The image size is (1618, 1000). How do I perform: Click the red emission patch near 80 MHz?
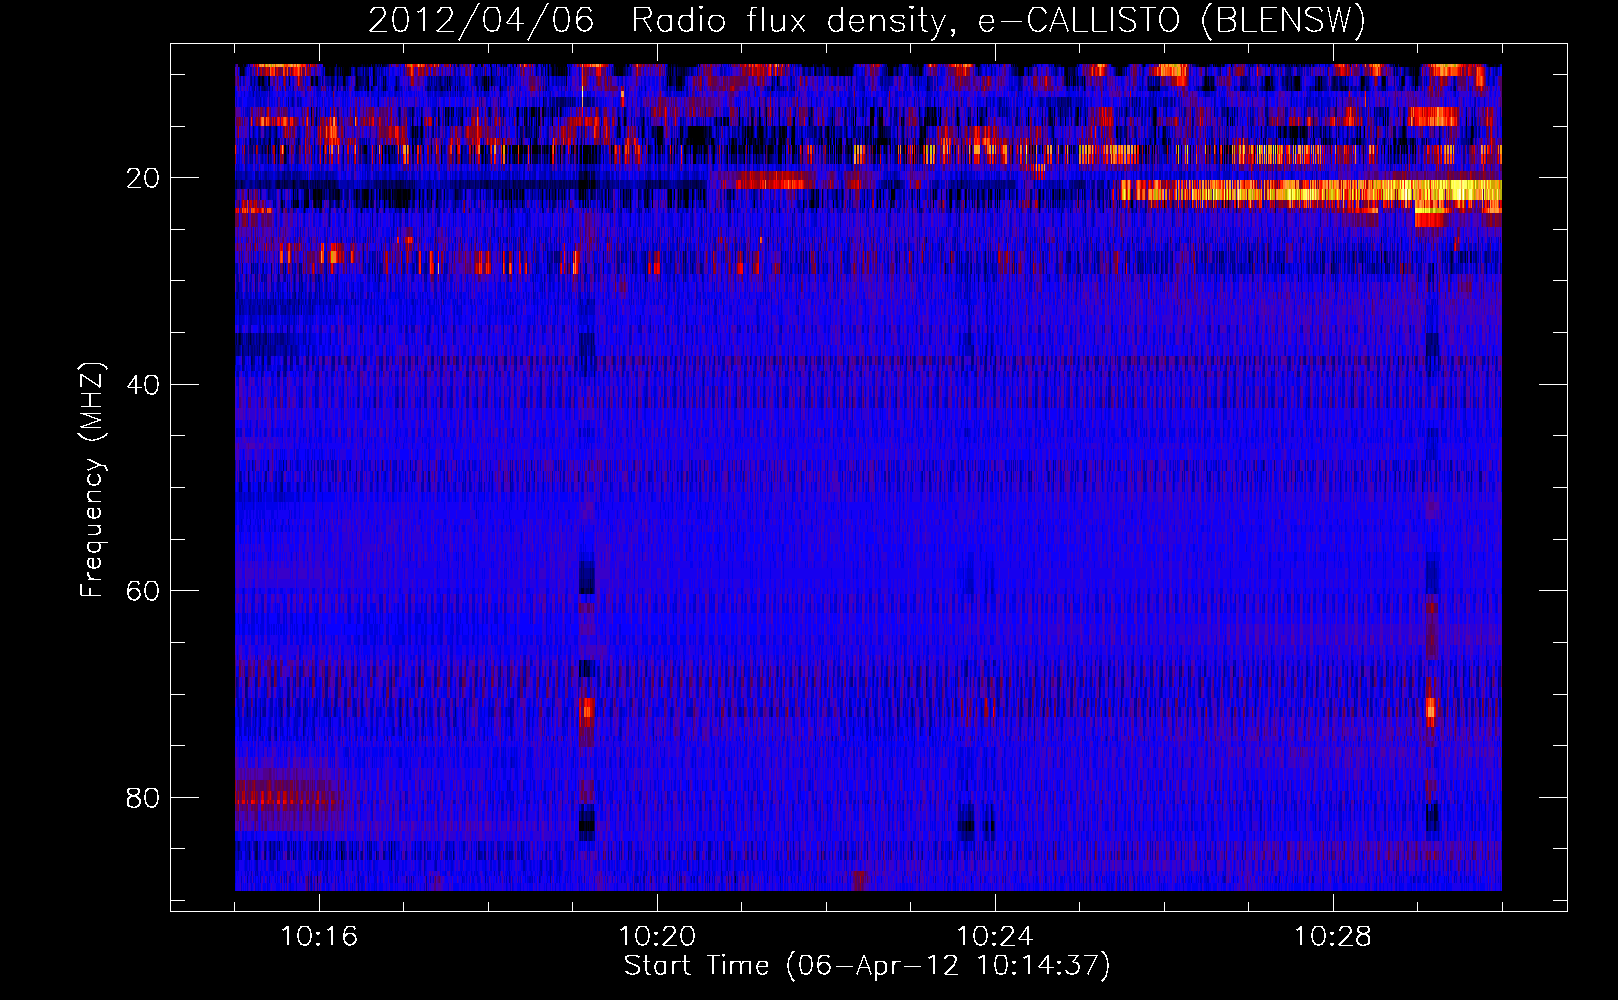click(286, 797)
